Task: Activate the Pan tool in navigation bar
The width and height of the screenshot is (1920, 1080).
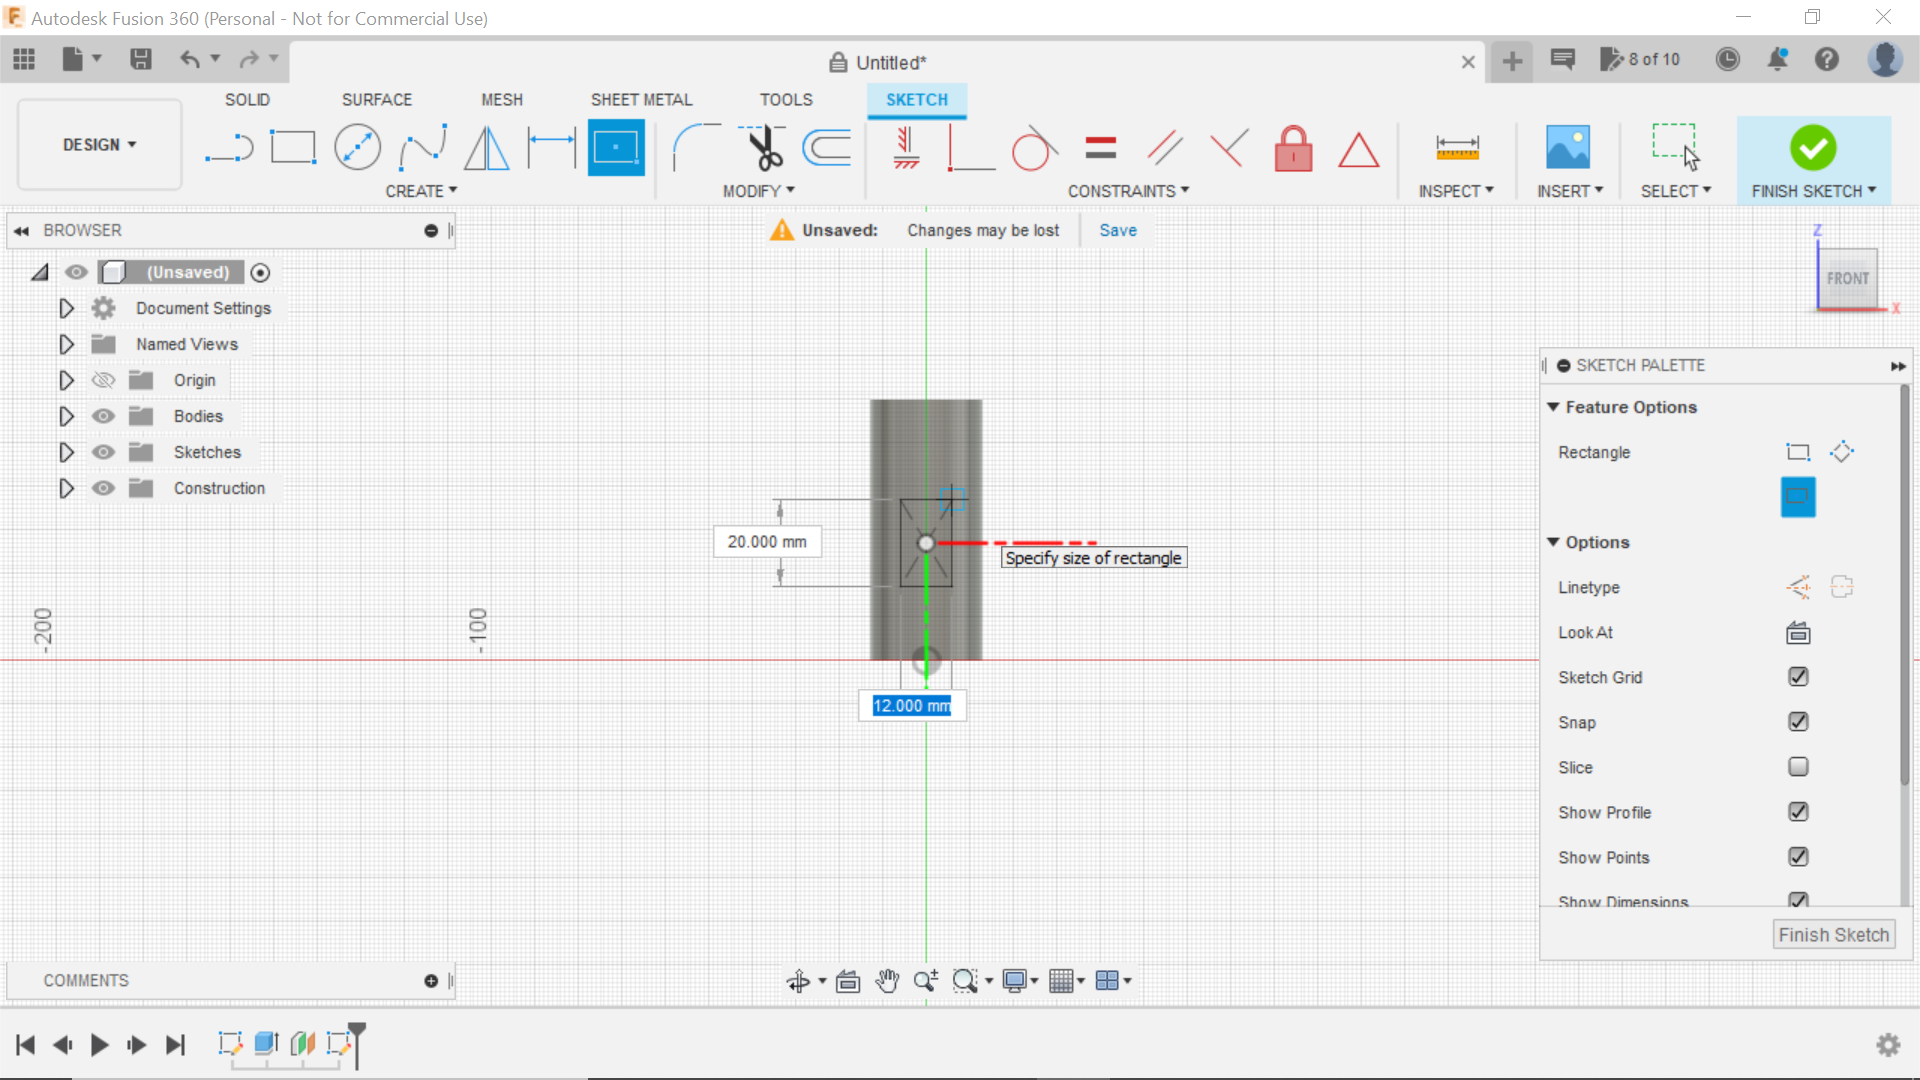Action: (x=886, y=980)
